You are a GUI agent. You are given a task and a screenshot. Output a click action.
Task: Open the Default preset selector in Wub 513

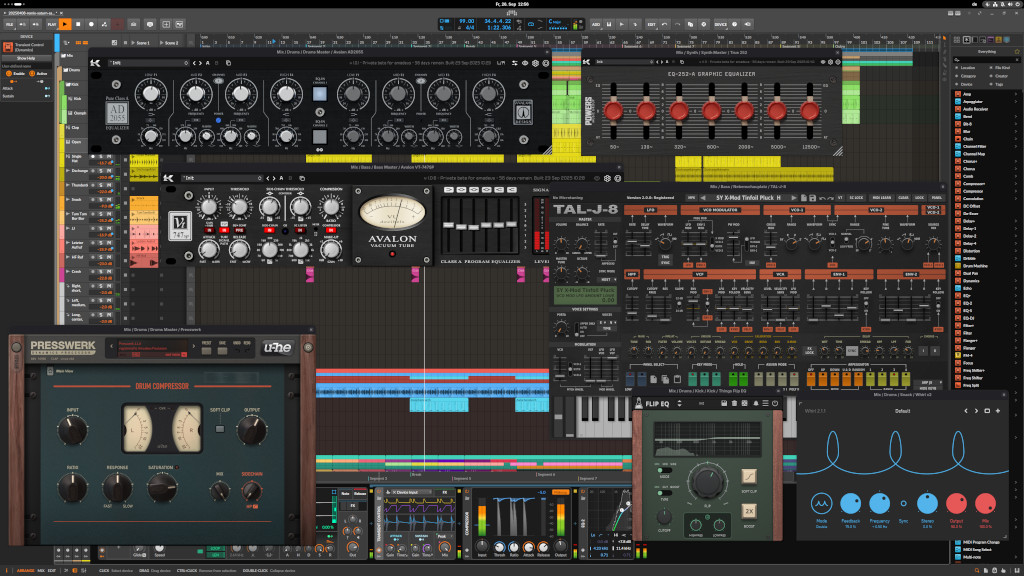[903, 410]
